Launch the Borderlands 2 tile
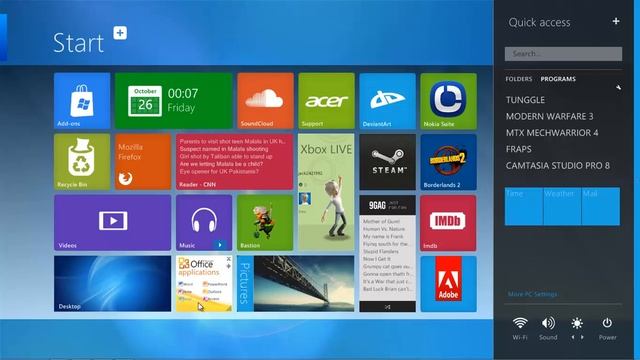Screen dimensions: 640x360 click(x=449, y=162)
